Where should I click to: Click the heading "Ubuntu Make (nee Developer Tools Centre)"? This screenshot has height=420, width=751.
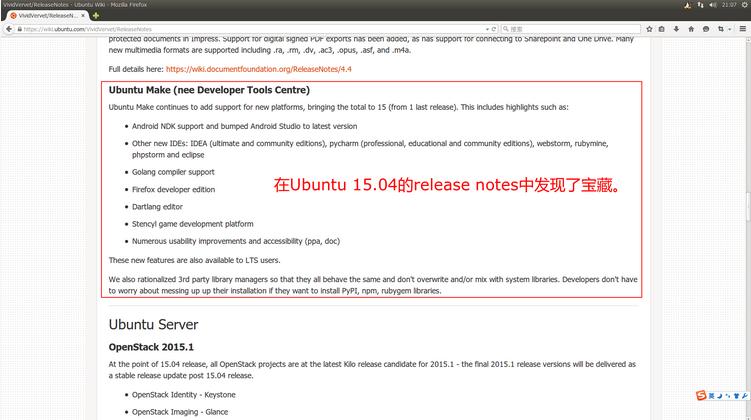tap(209, 90)
